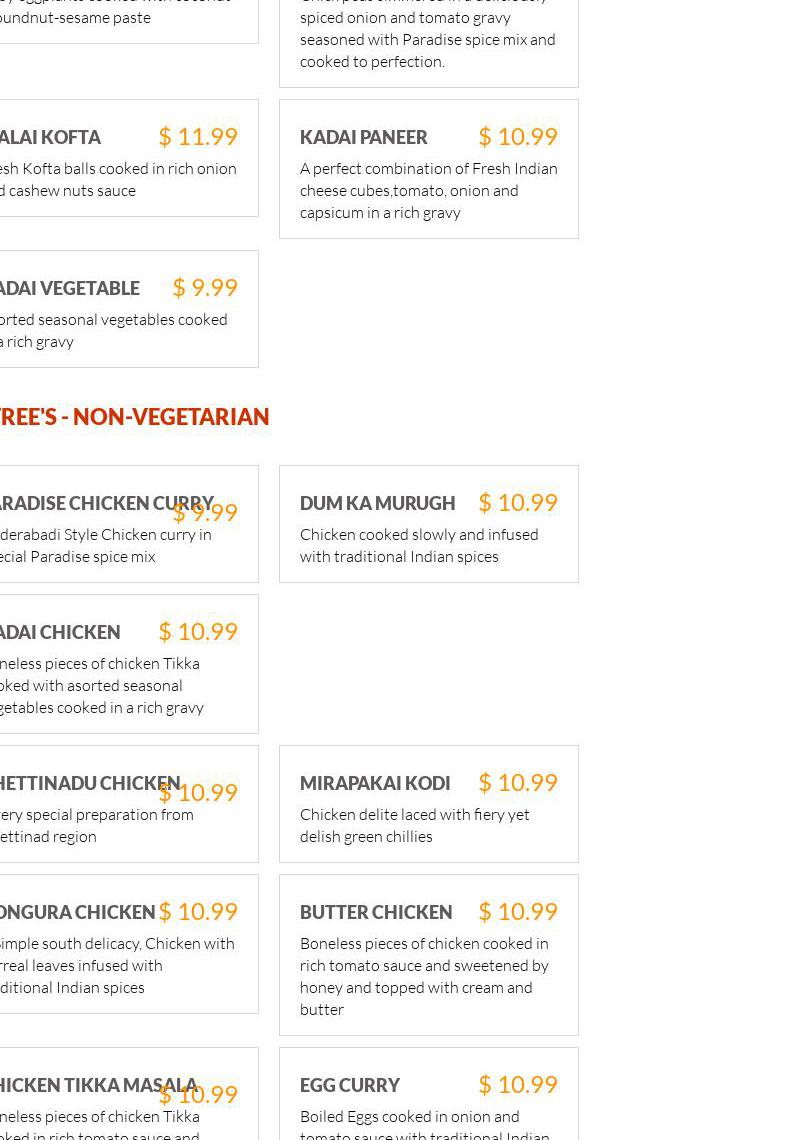The width and height of the screenshot is (785, 1140).
Task: Select the Kadai Paneer menu card
Action: [x=429, y=169]
